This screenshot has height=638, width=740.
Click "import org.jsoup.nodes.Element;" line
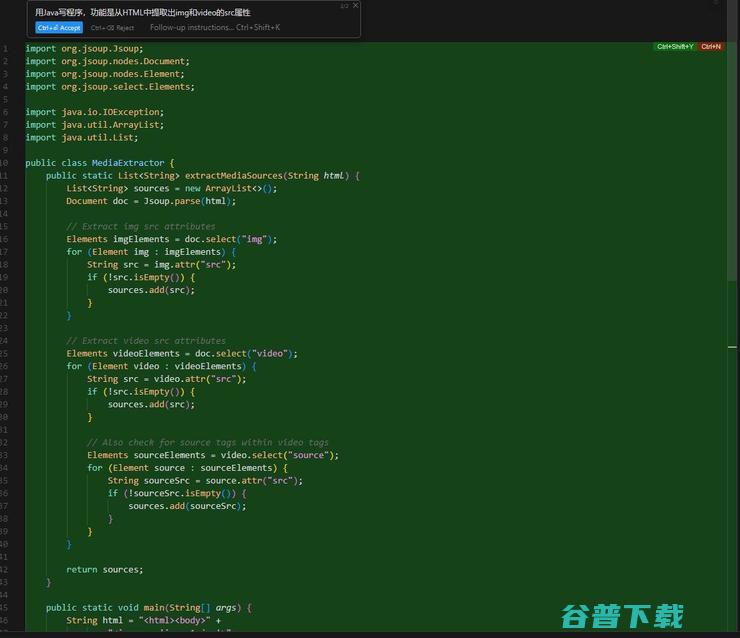tap(105, 74)
